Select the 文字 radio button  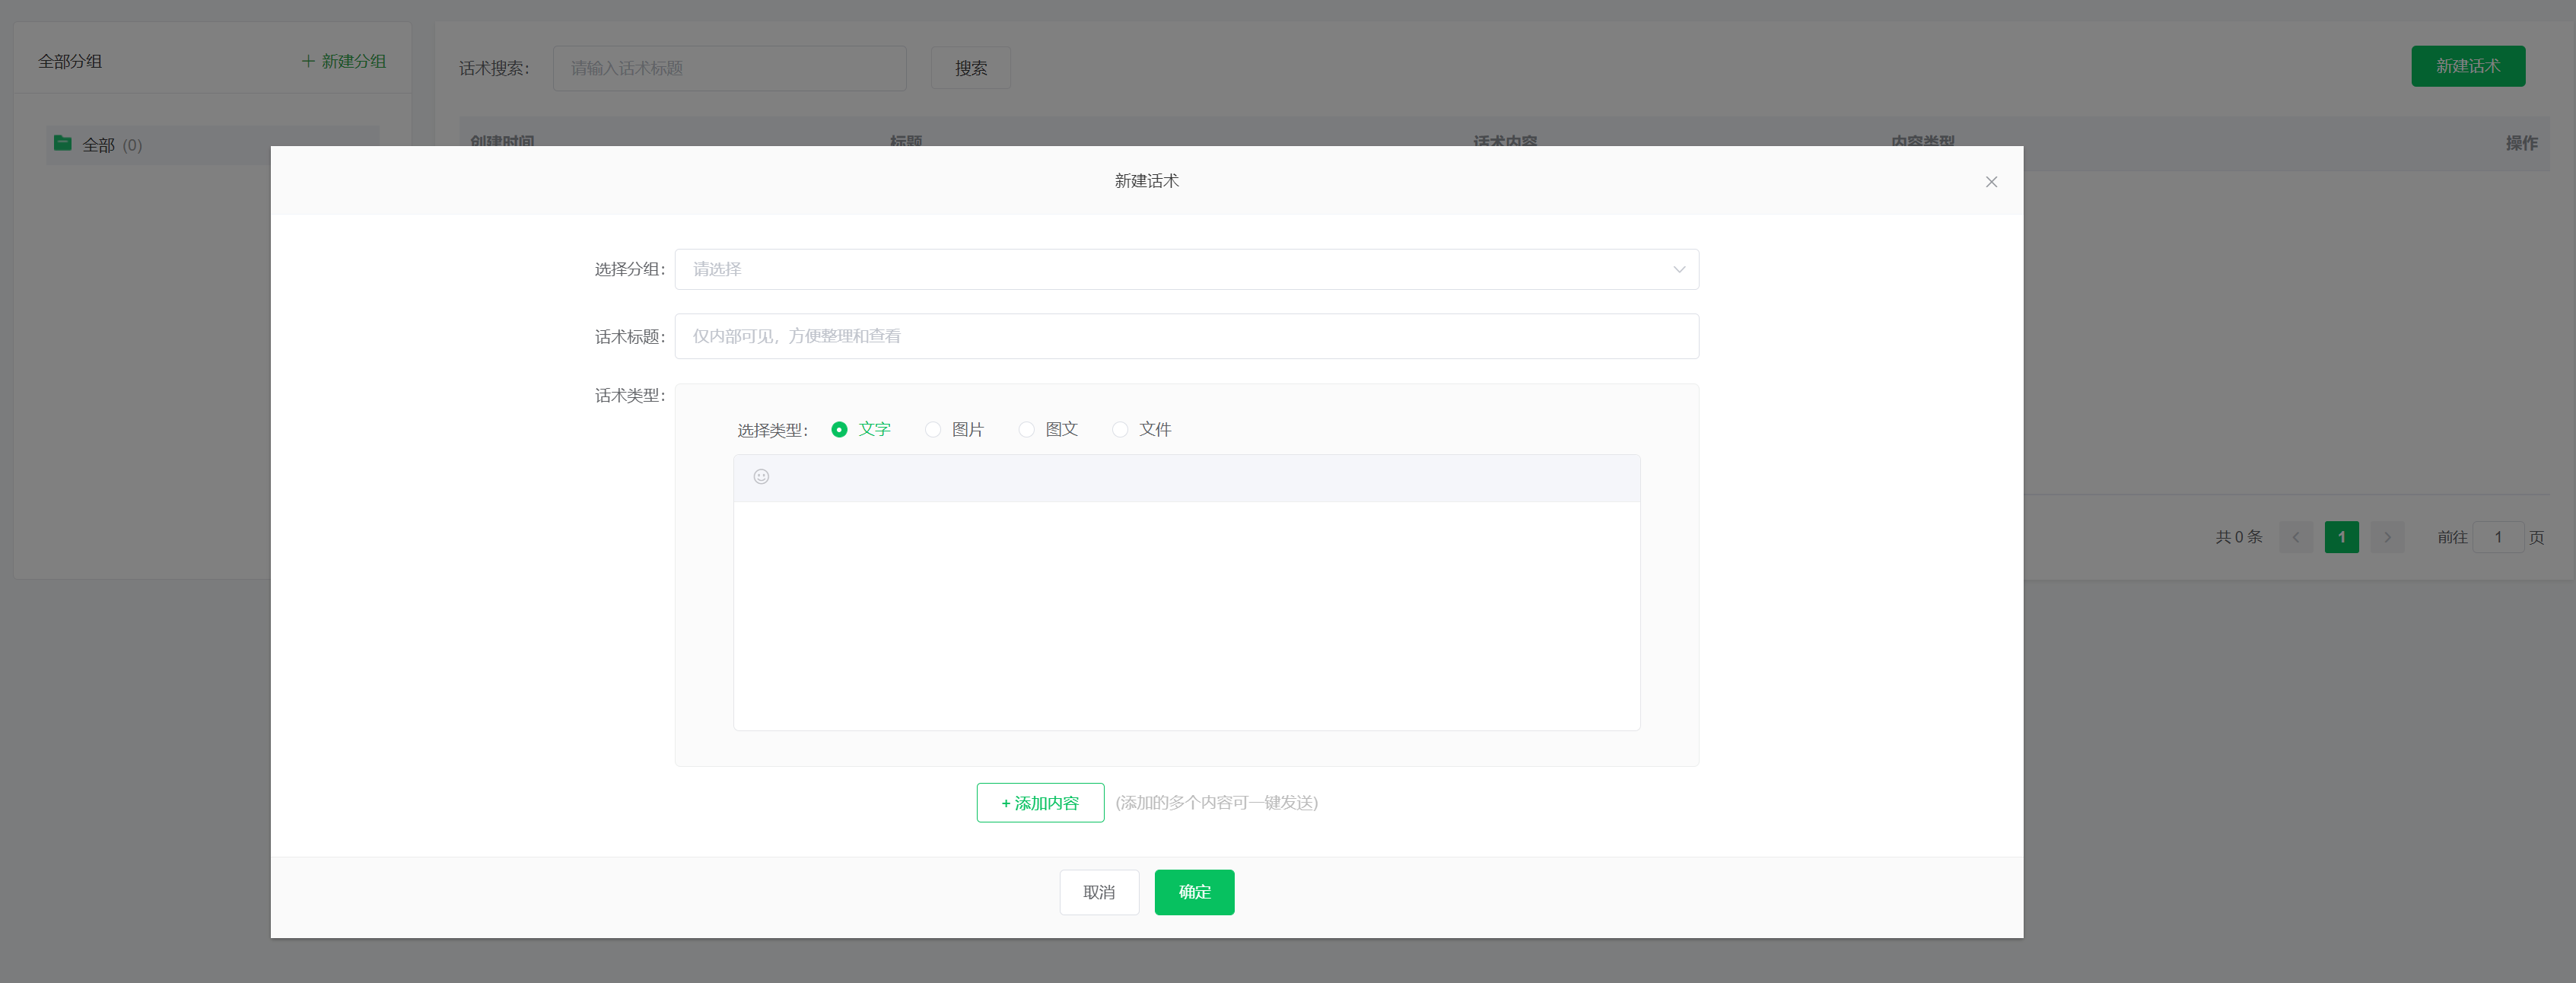pos(839,429)
